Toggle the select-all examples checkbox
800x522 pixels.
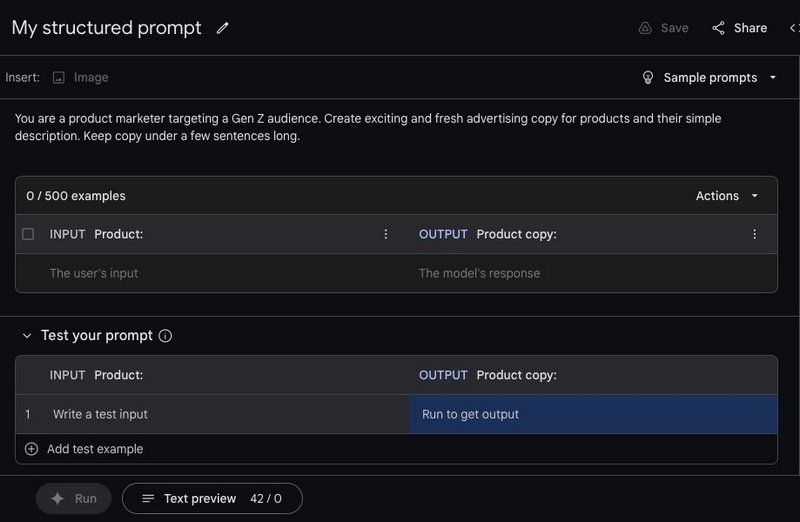pos(28,234)
